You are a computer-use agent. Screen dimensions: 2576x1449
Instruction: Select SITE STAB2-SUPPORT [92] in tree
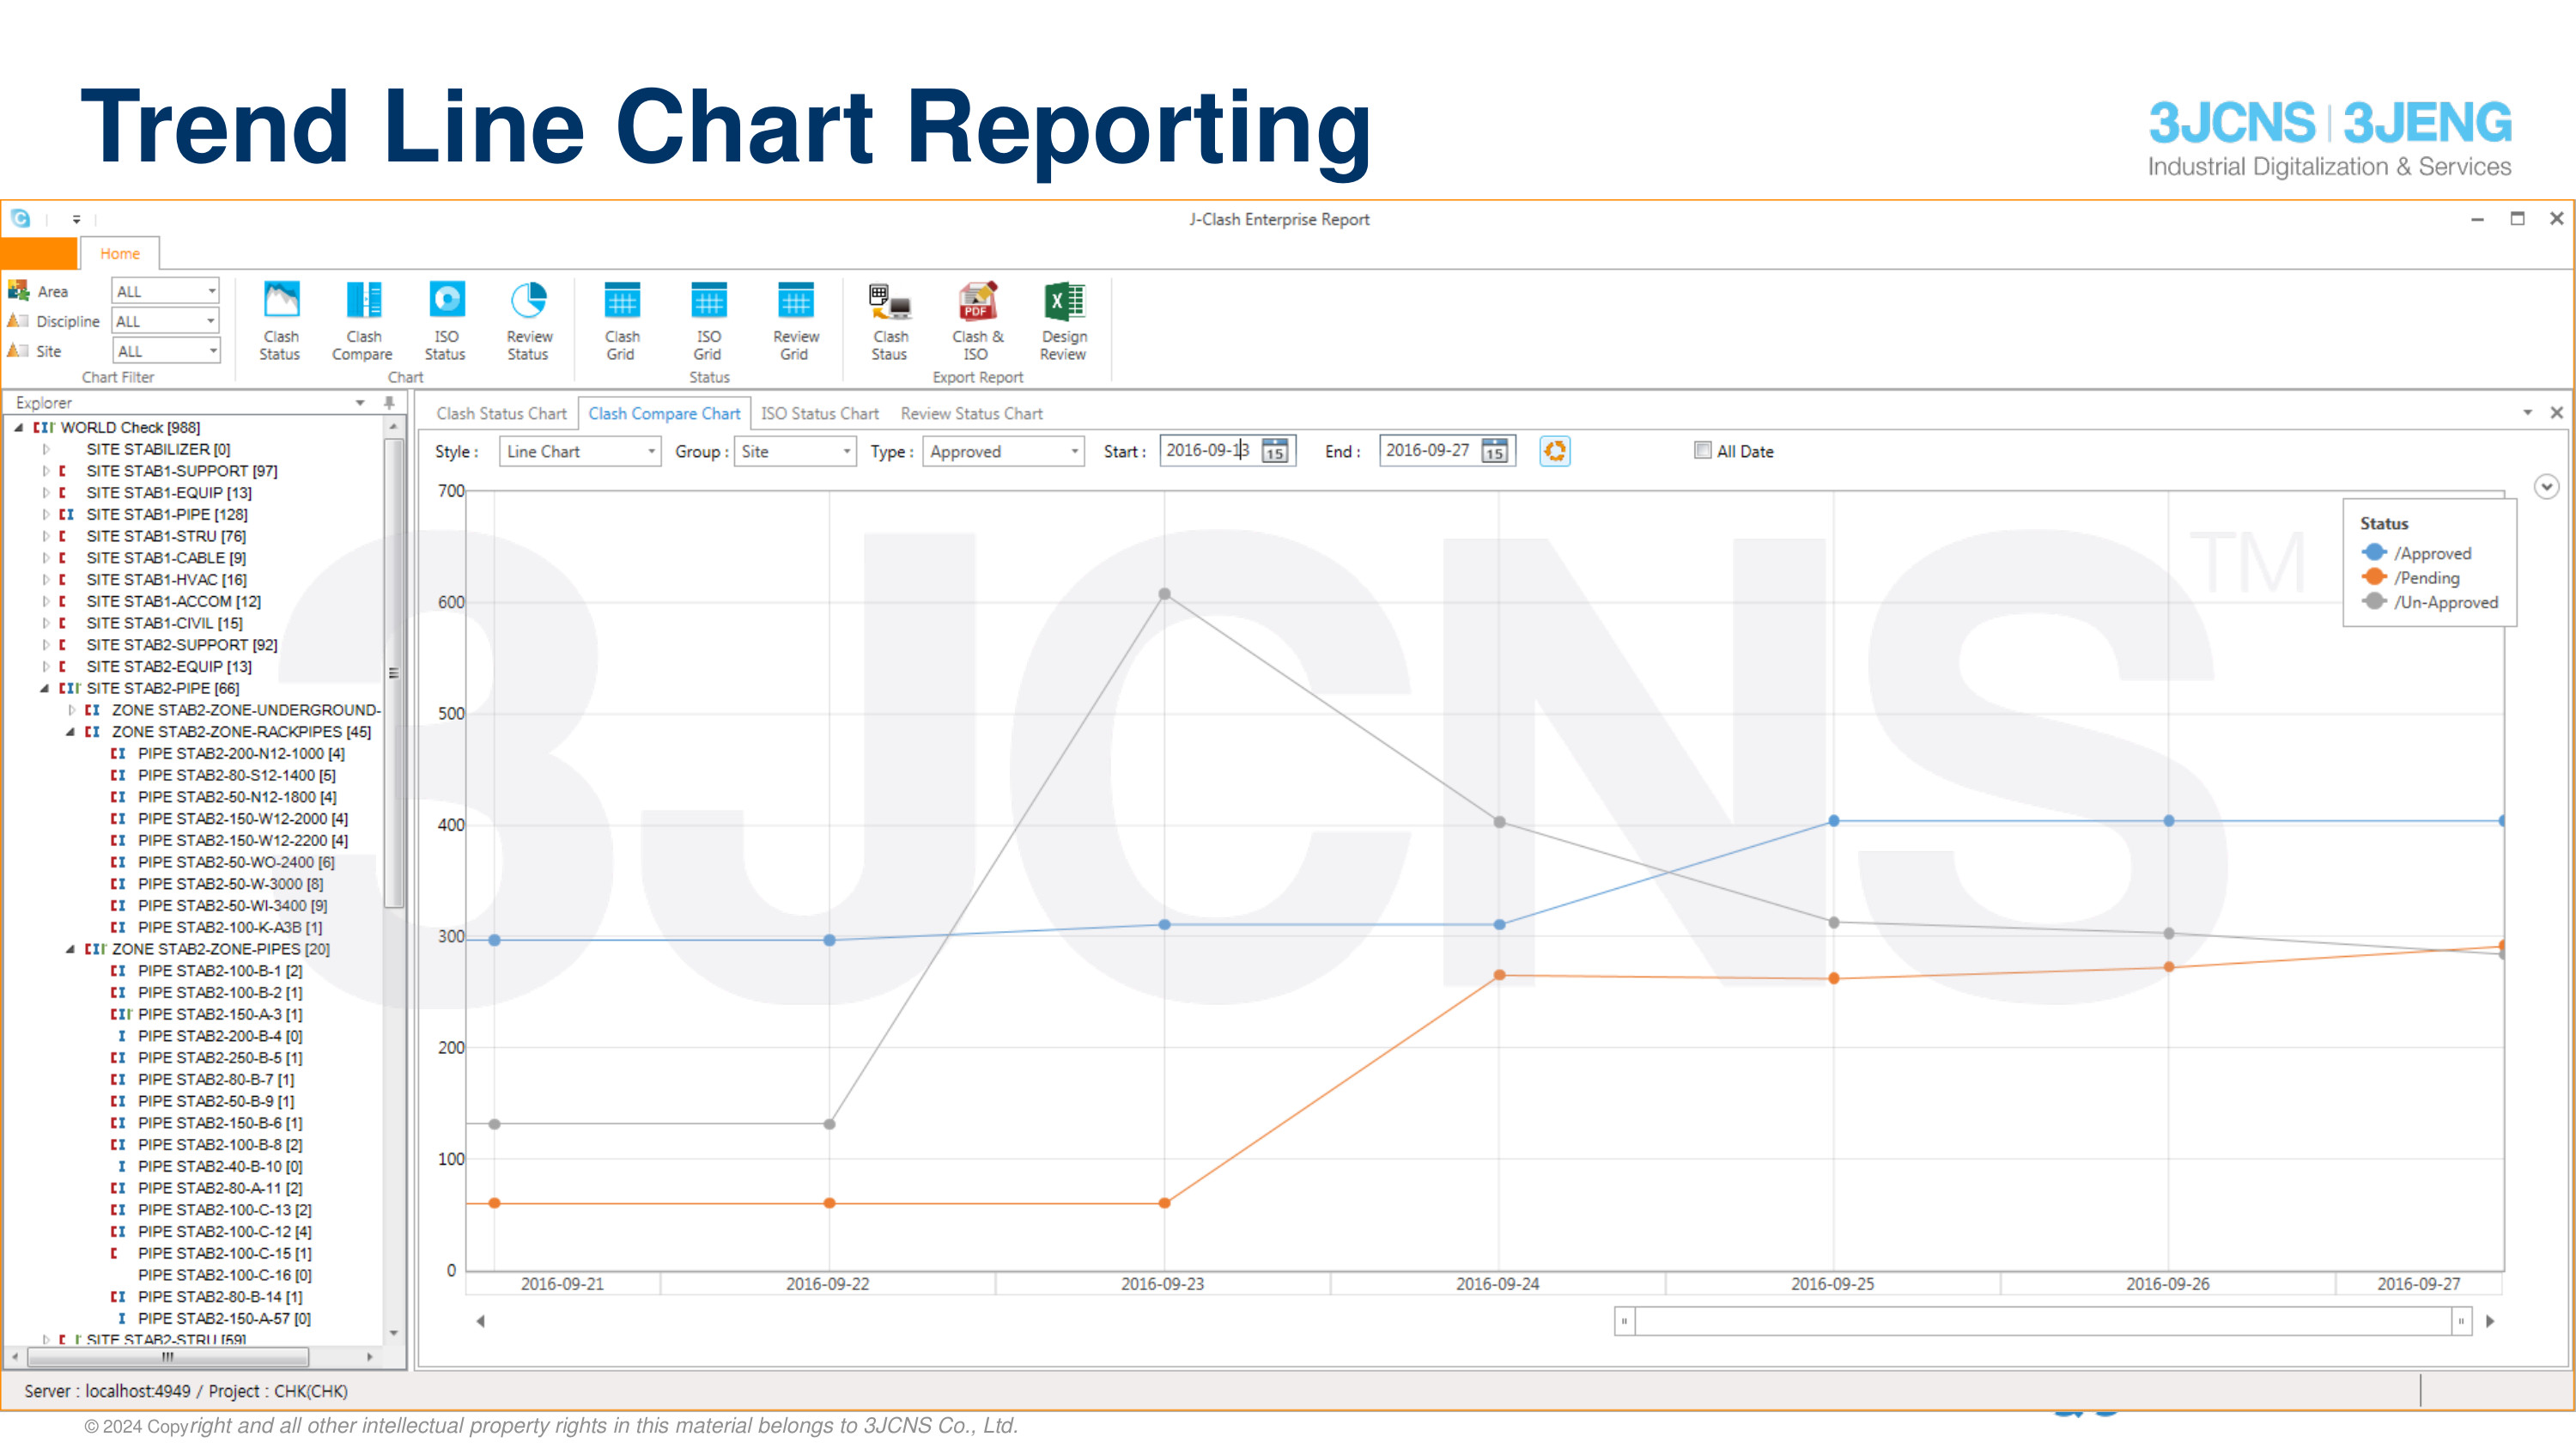coord(182,645)
